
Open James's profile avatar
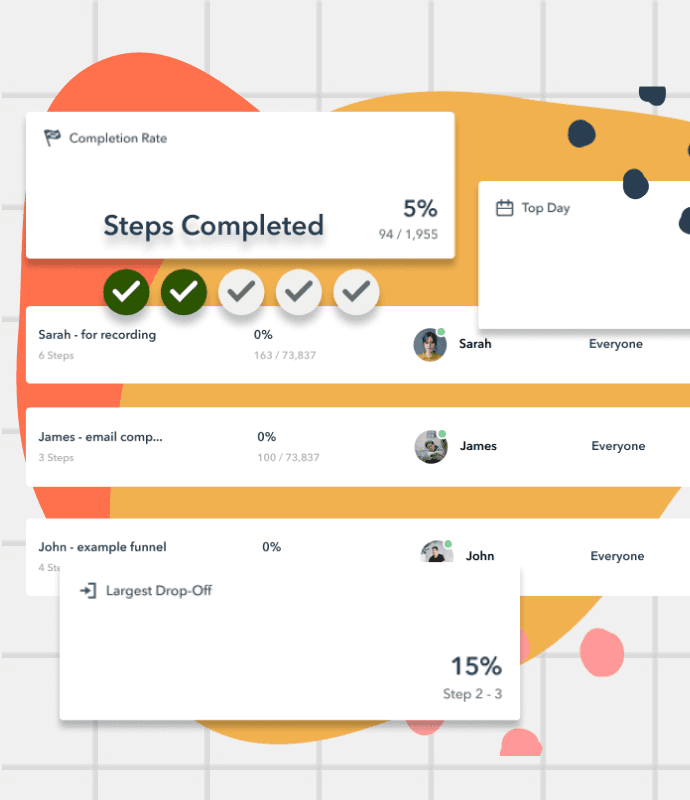coord(431,446)
